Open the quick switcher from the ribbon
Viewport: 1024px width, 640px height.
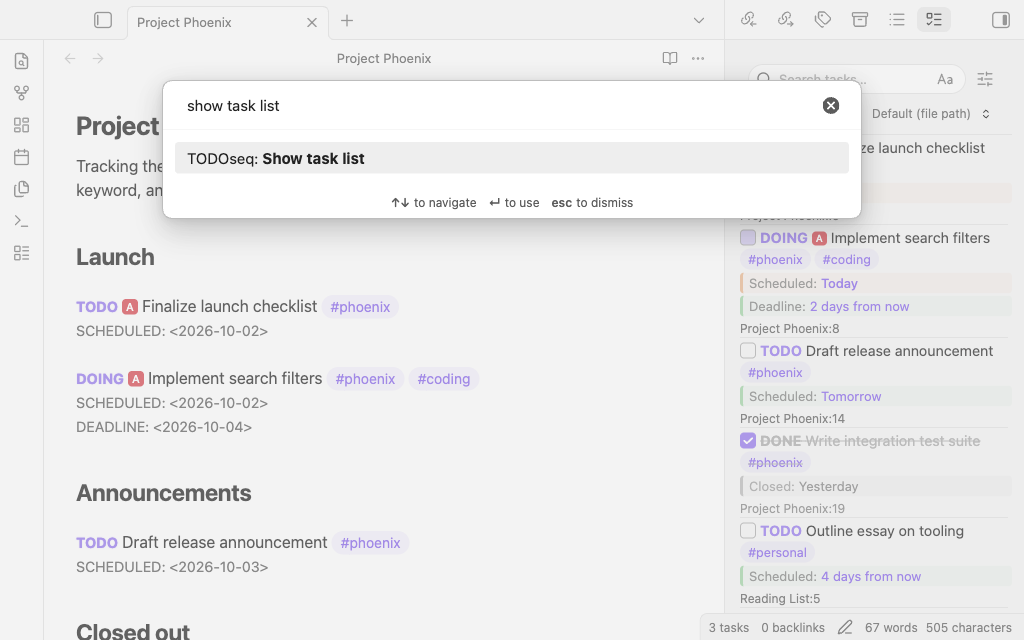coord(22,61)
